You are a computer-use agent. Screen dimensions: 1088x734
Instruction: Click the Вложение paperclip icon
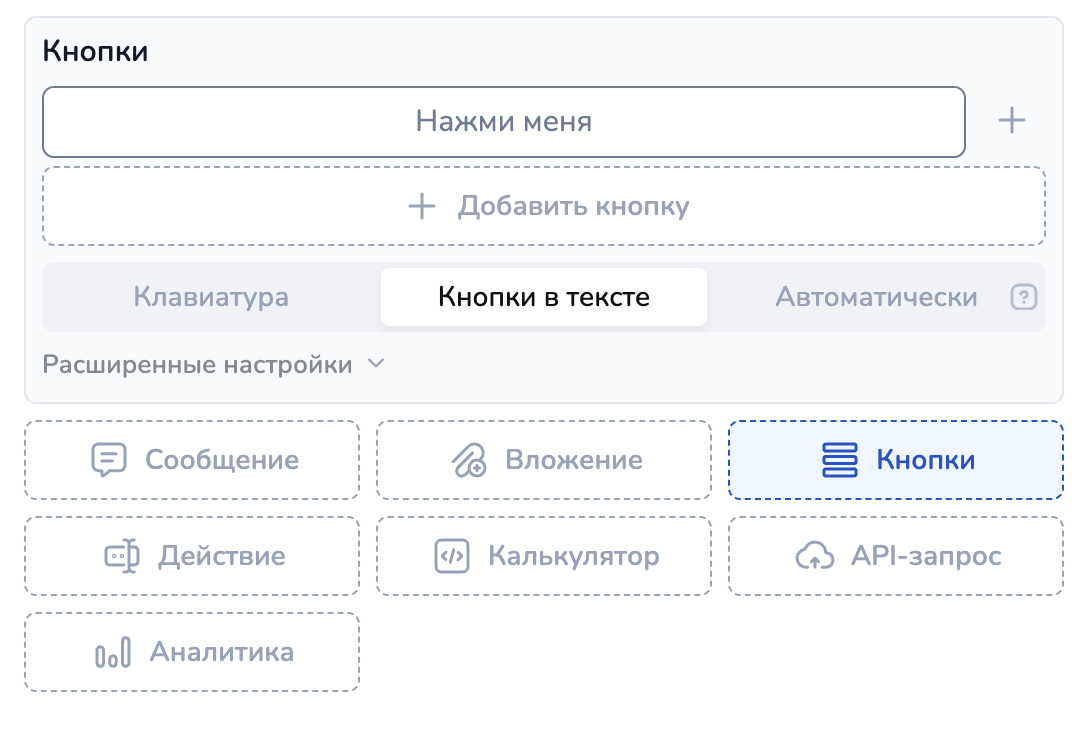[x=468, y=460]
